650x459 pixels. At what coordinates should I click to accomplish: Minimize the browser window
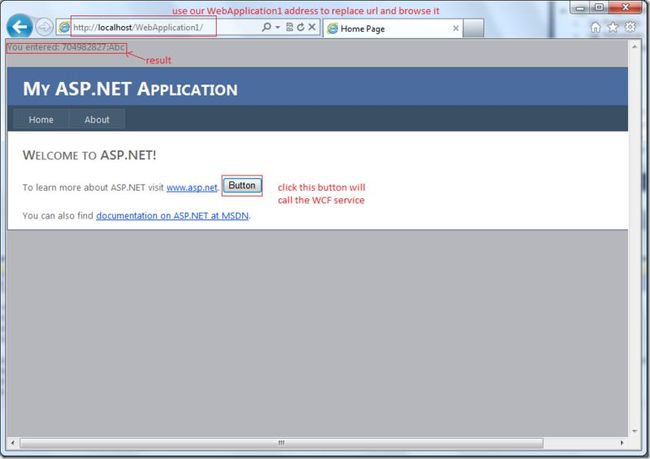click(x=580, y=7)
